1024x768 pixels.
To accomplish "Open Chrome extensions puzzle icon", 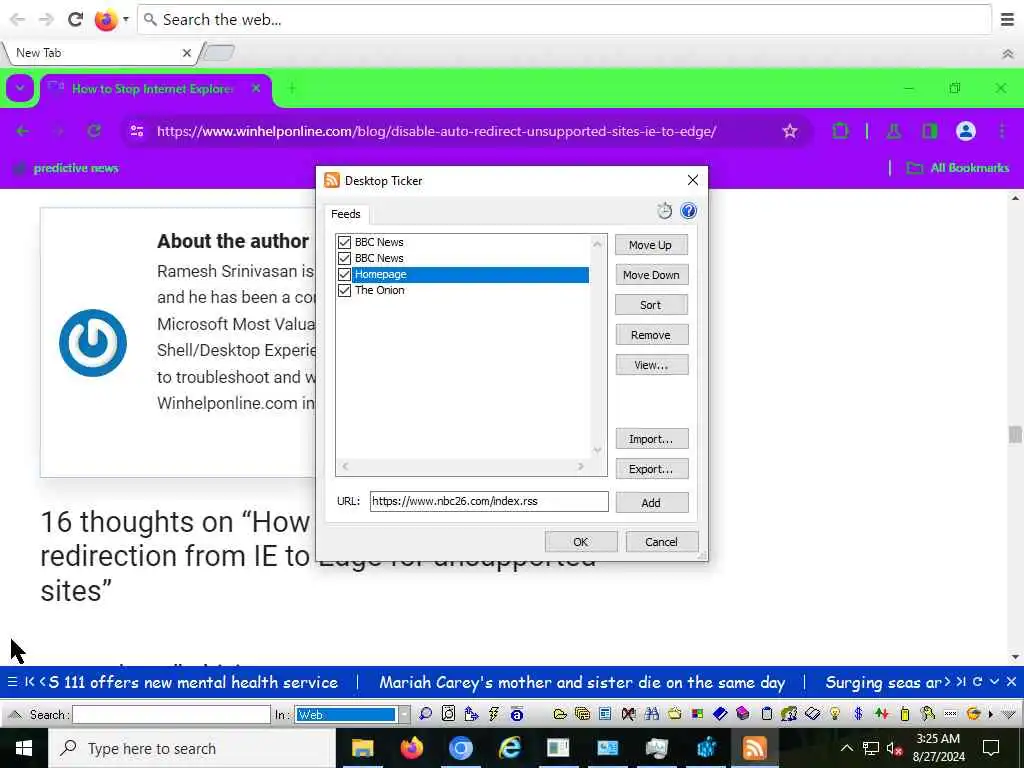I will tap(840, 131).
